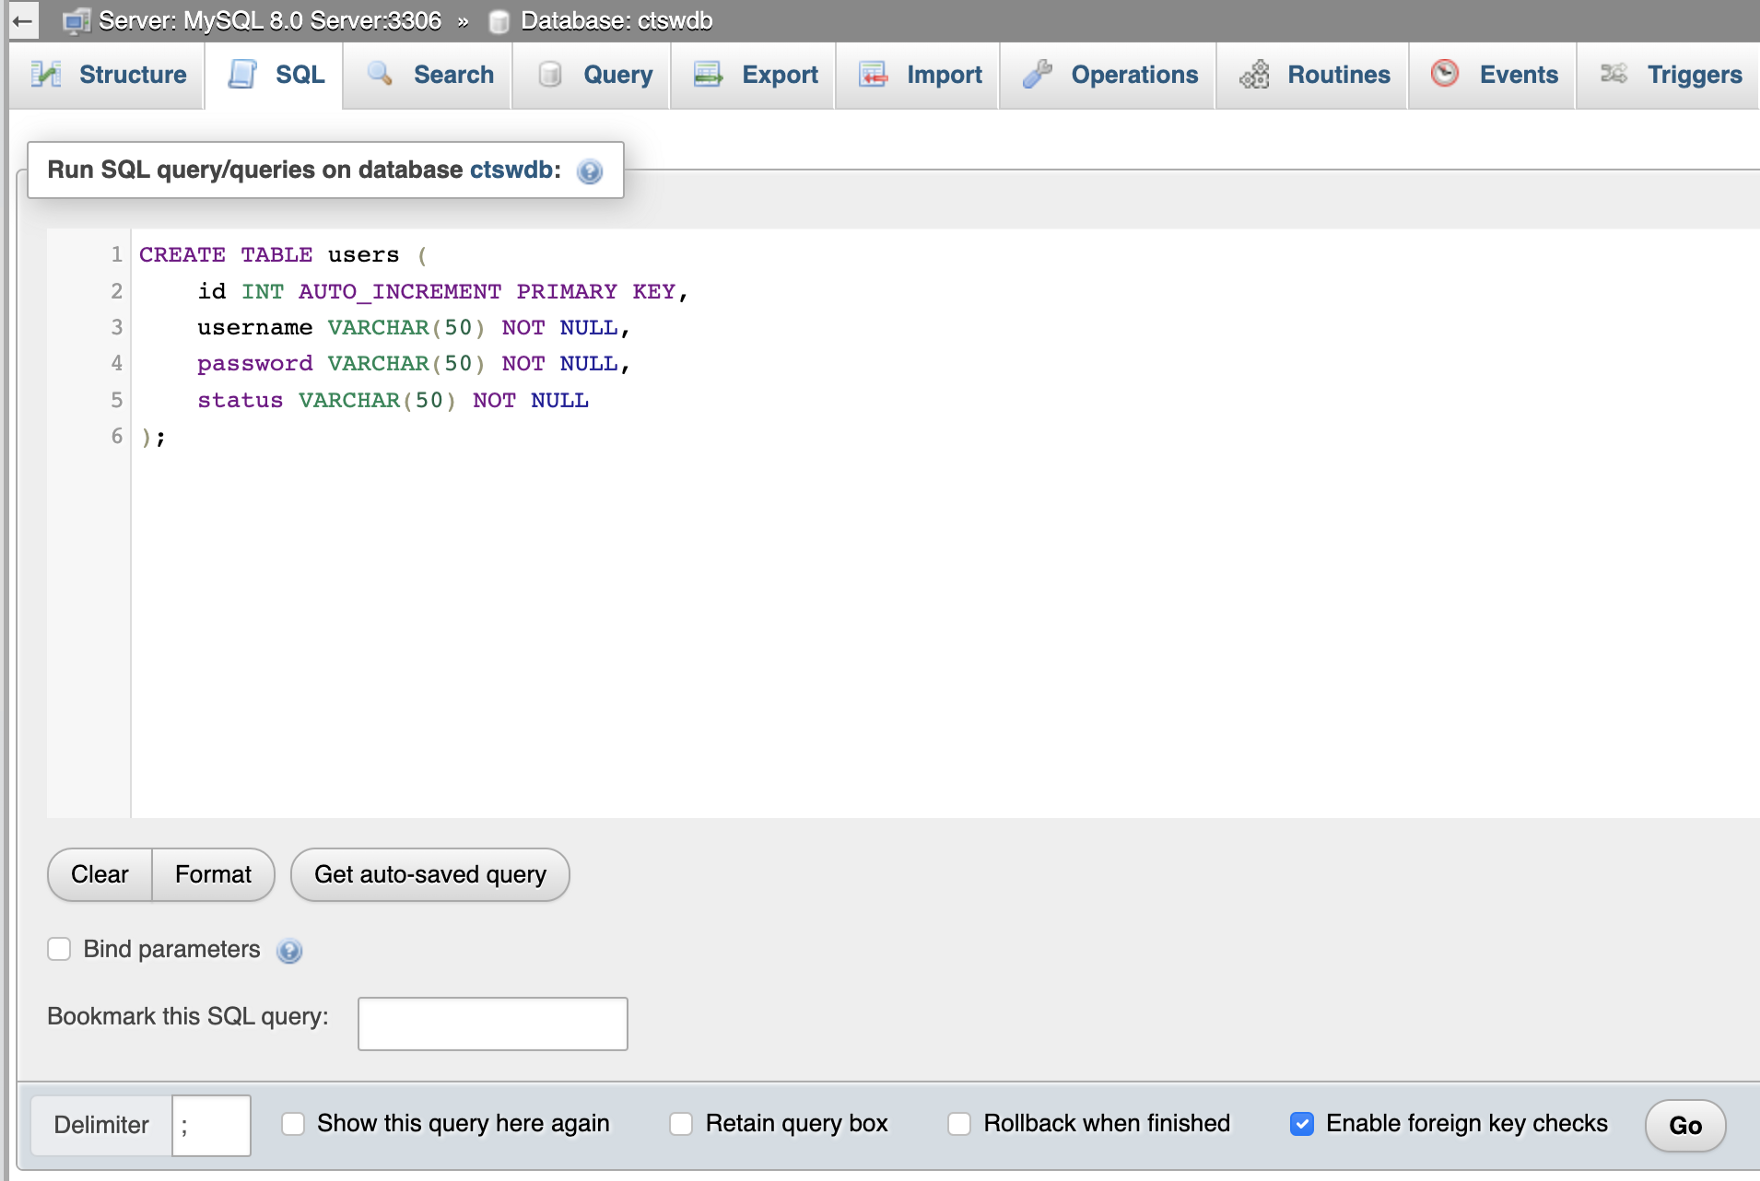Check Show this query here again
Viewport: 1760px width, 1181px height.
point(293,1123)
